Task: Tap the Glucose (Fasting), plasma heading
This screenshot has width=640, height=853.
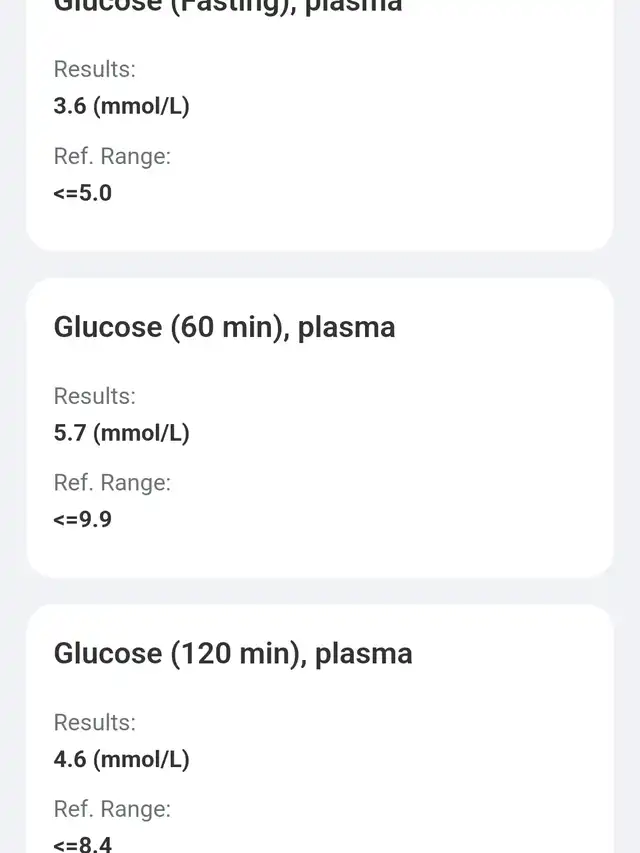Action: [228, 5]
